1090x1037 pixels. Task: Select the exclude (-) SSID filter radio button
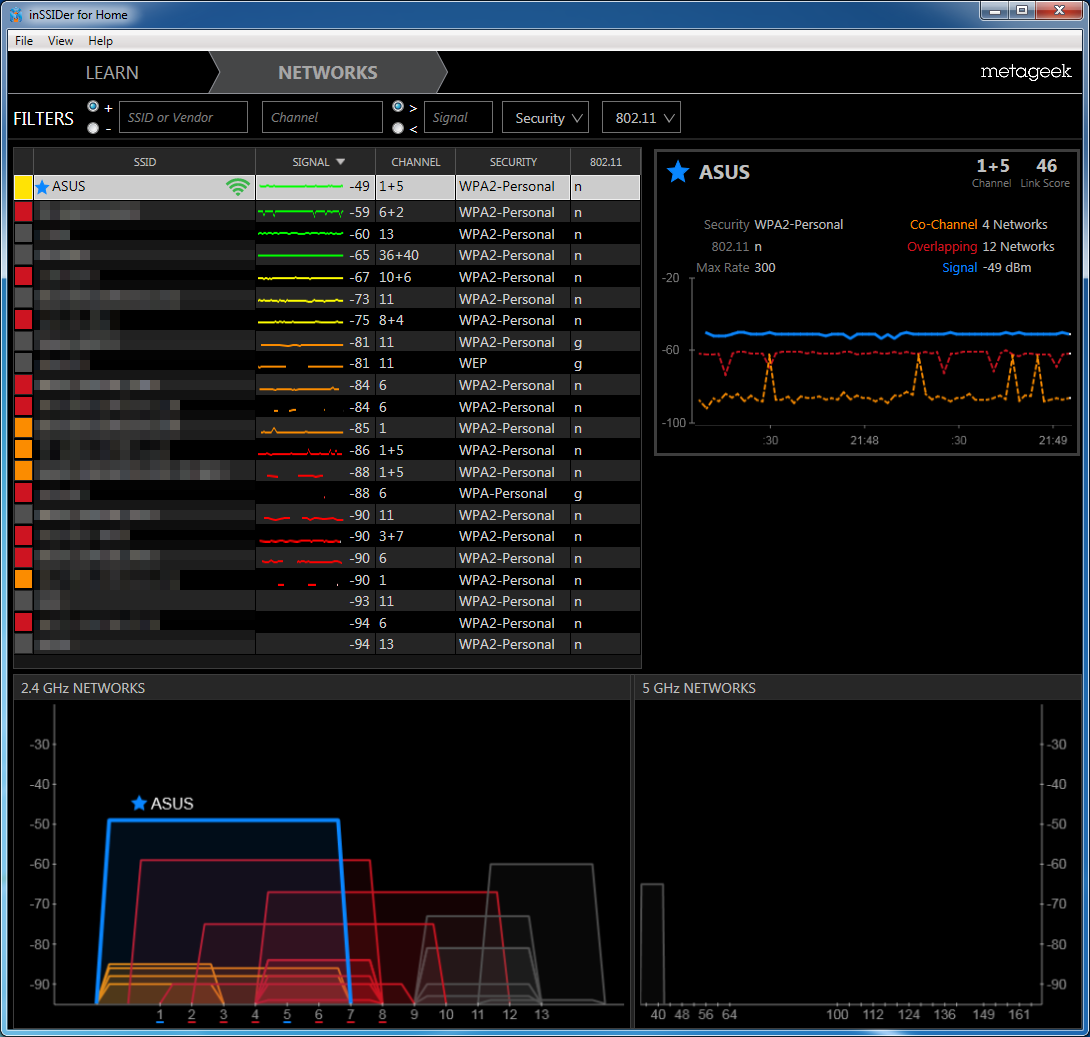coord(93,128)
